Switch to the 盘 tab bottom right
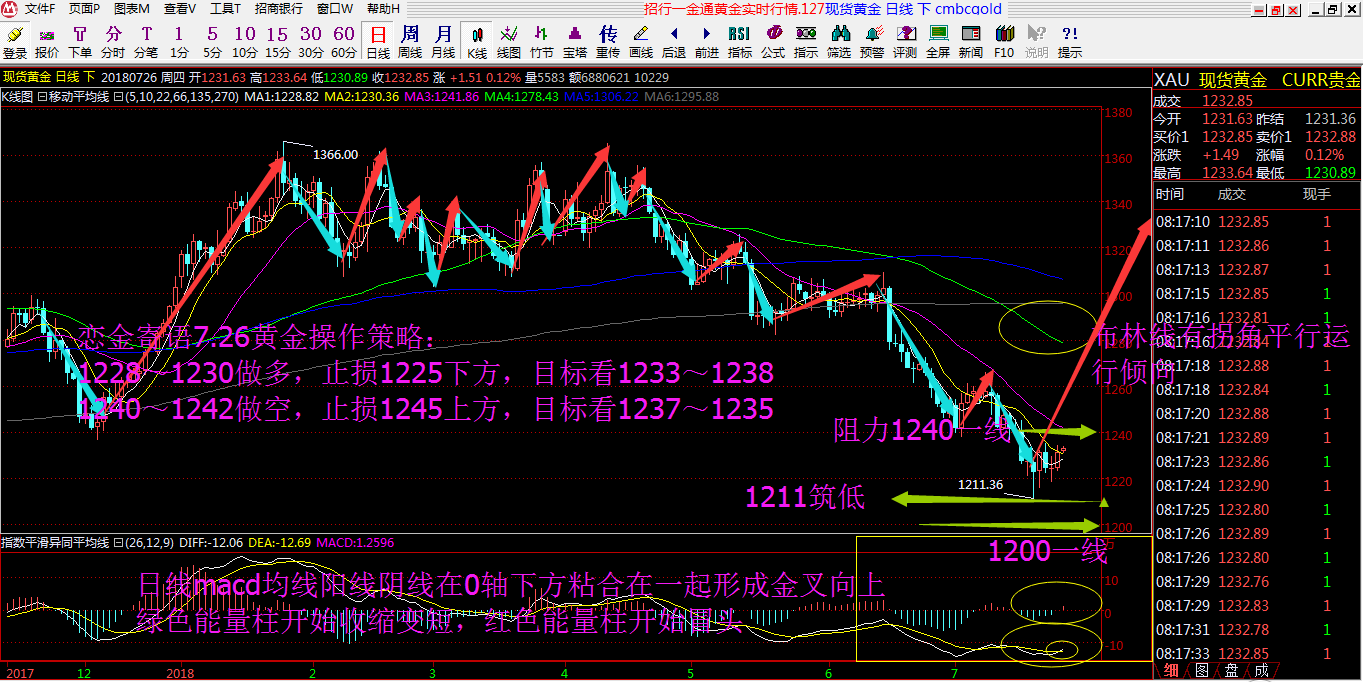The image size is (1363, 682). click(x=1231, y=669)
